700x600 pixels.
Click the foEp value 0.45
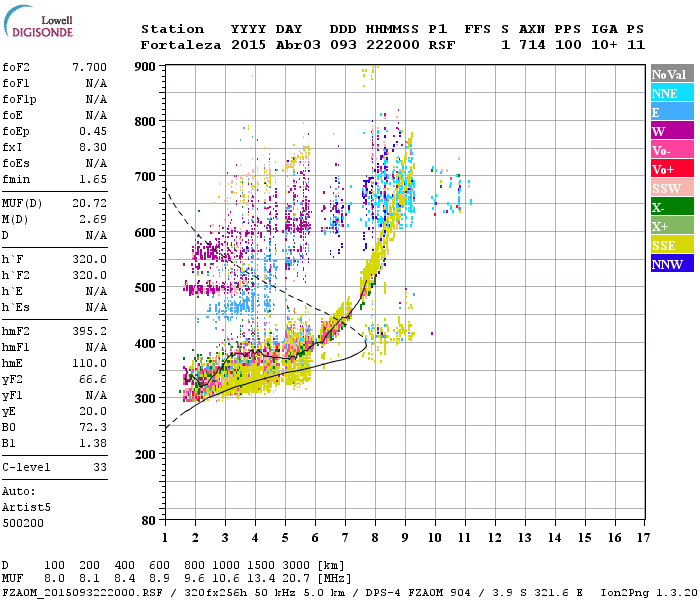tap(93, 131)
